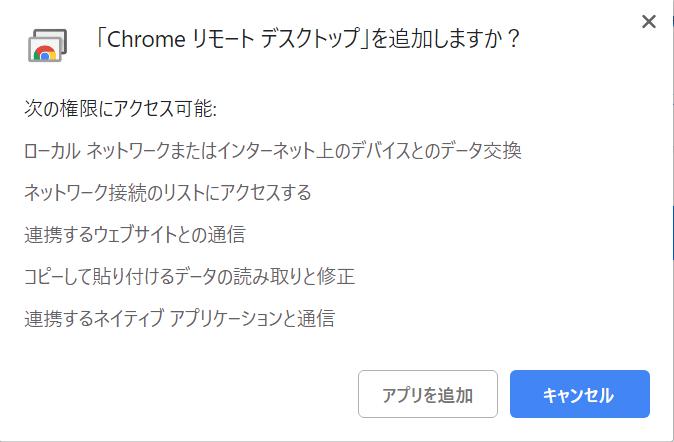
Task: Click the permission 連携するウェブサイトとの通信
Action: [x=135, y=235]
